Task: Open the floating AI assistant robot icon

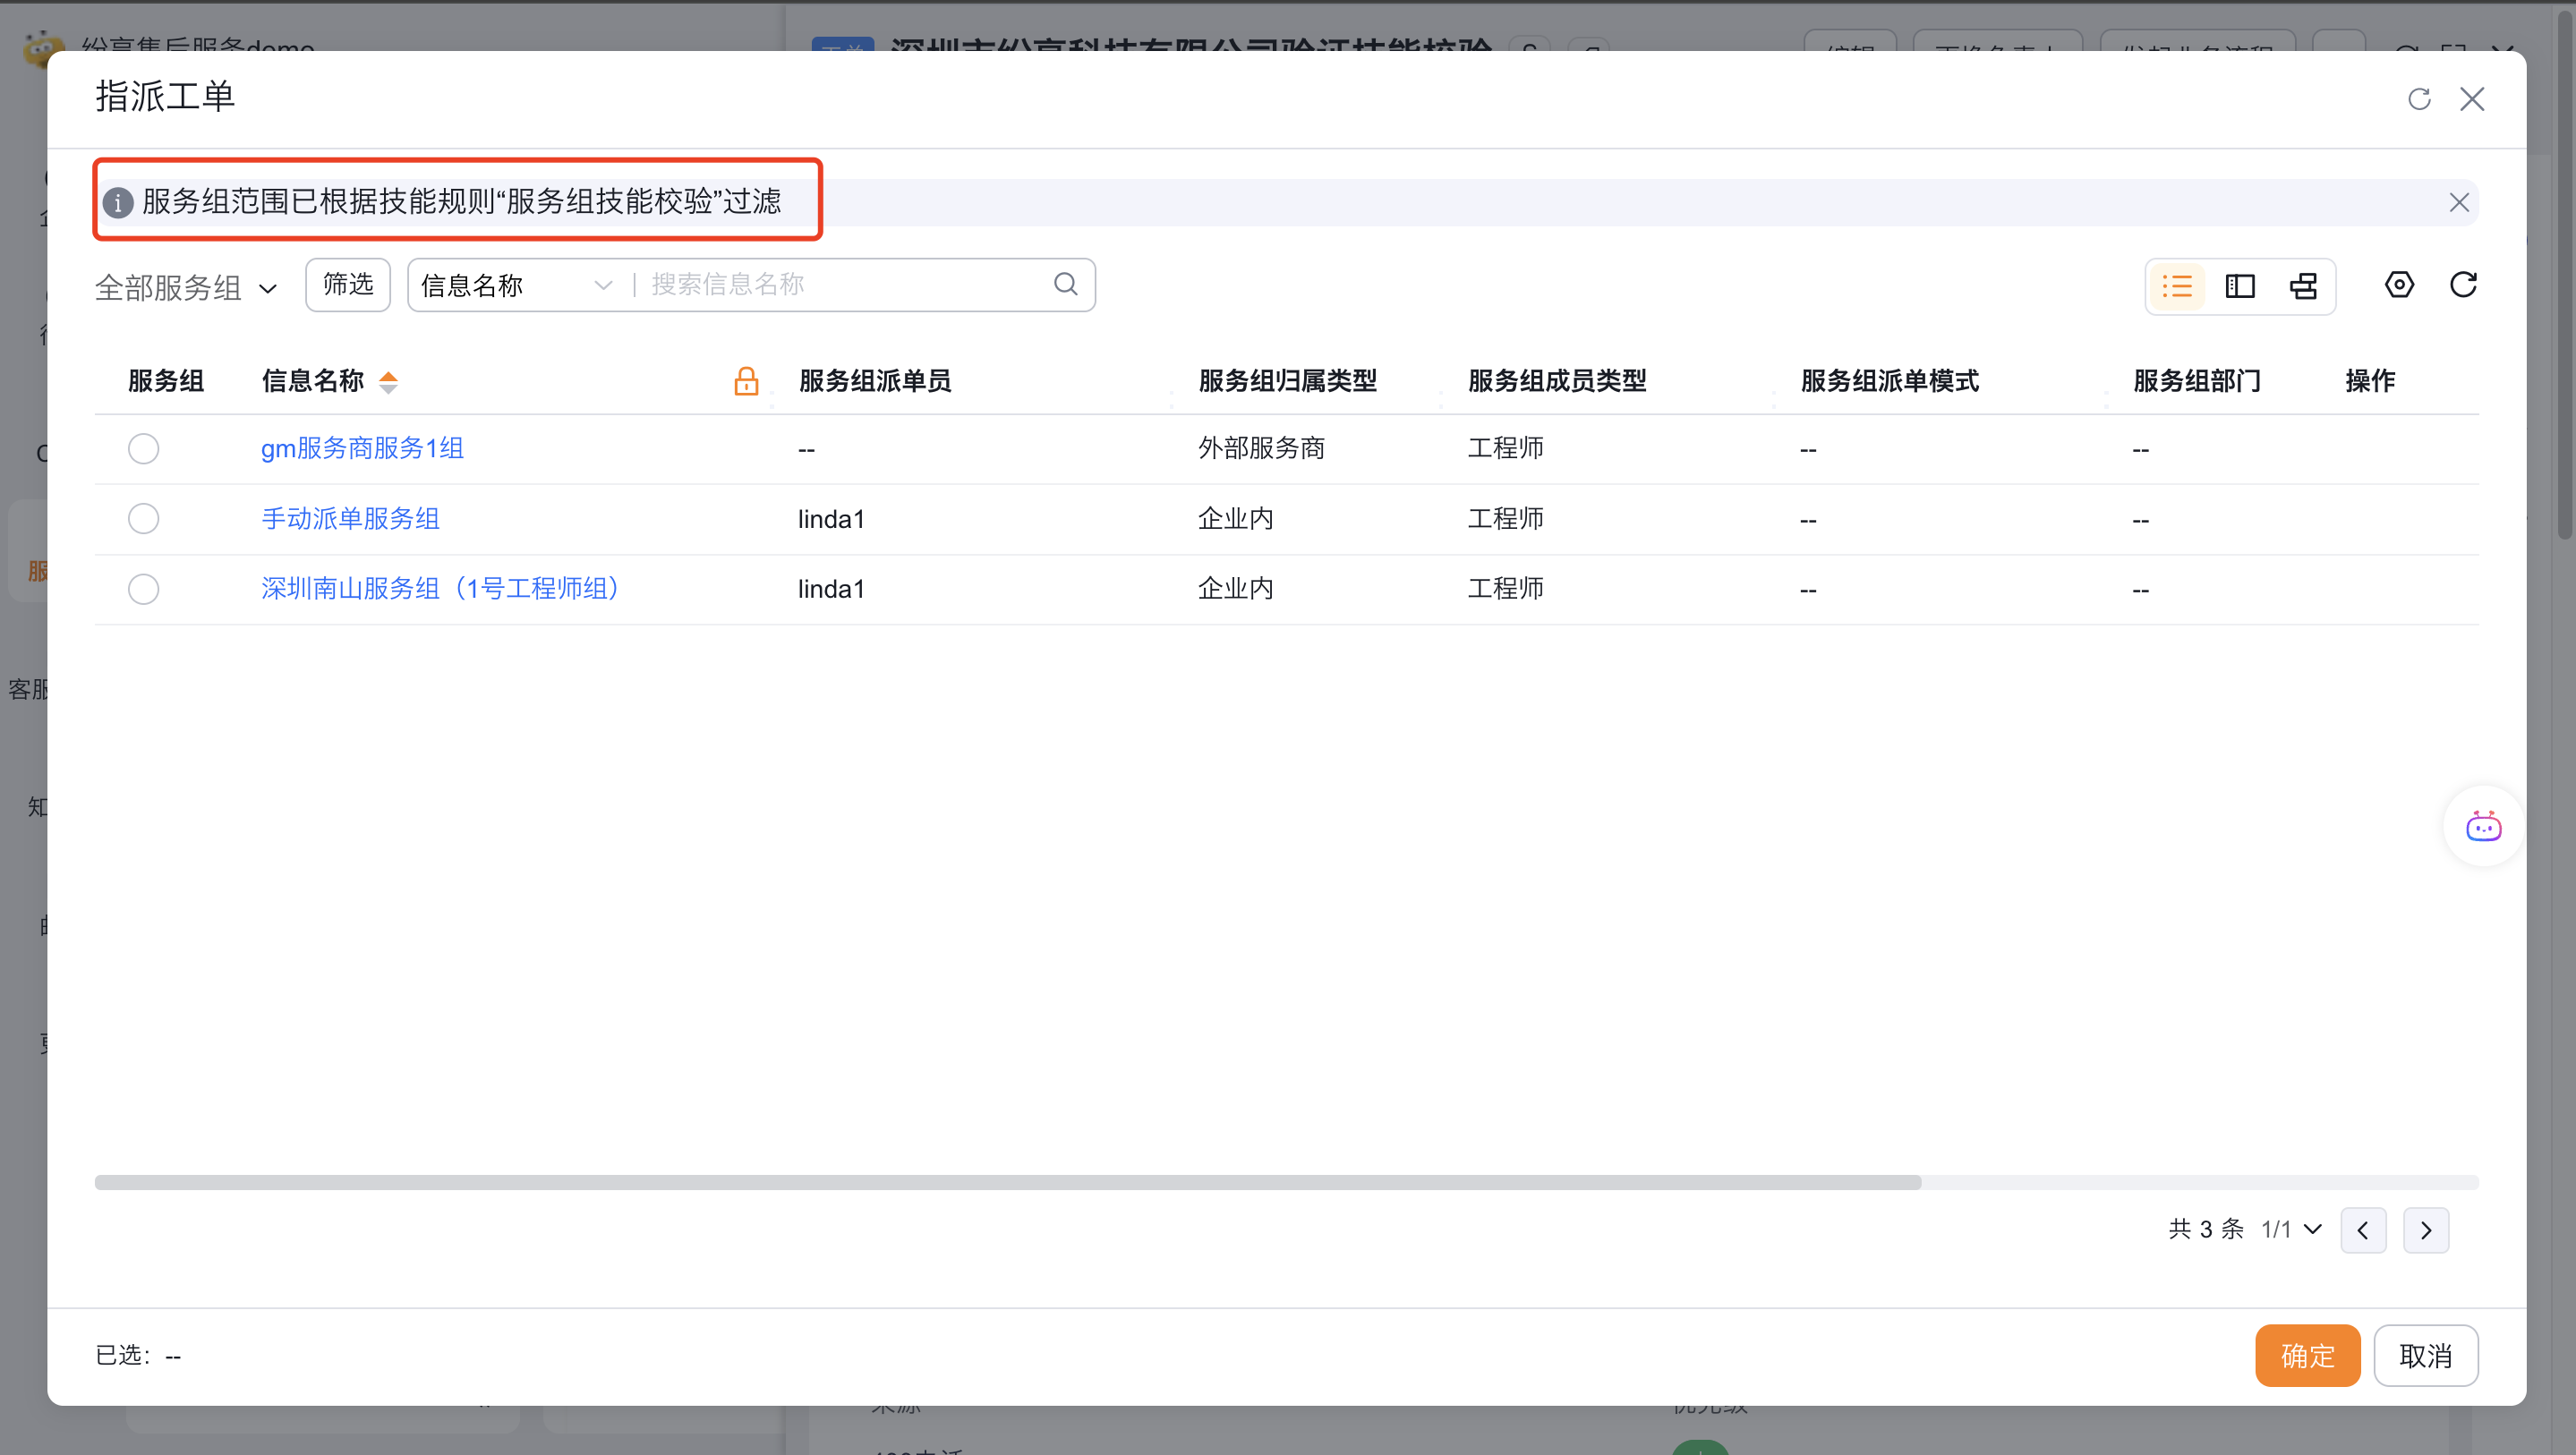Action: 2483,827
